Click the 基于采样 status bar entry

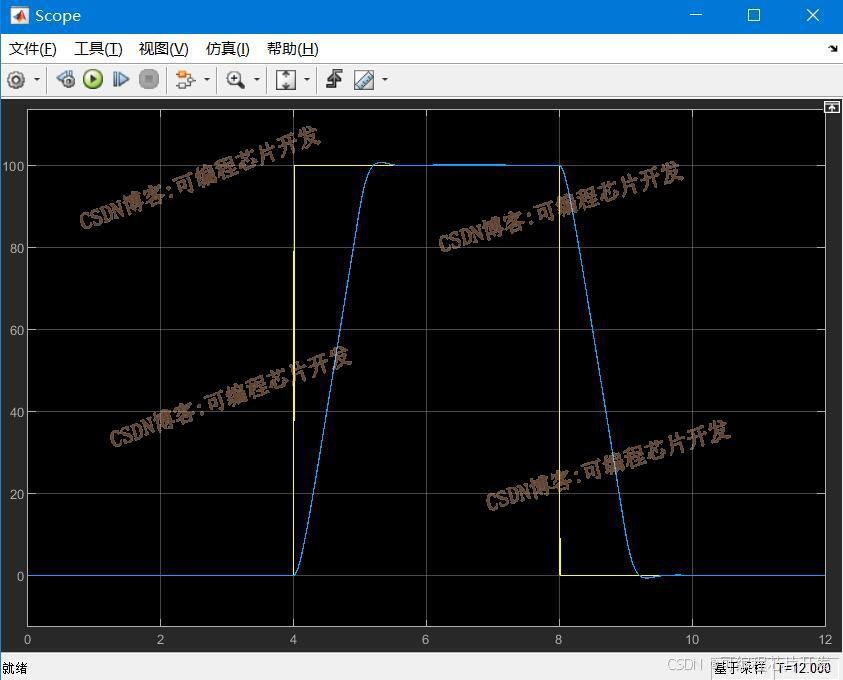pos(740,668)
